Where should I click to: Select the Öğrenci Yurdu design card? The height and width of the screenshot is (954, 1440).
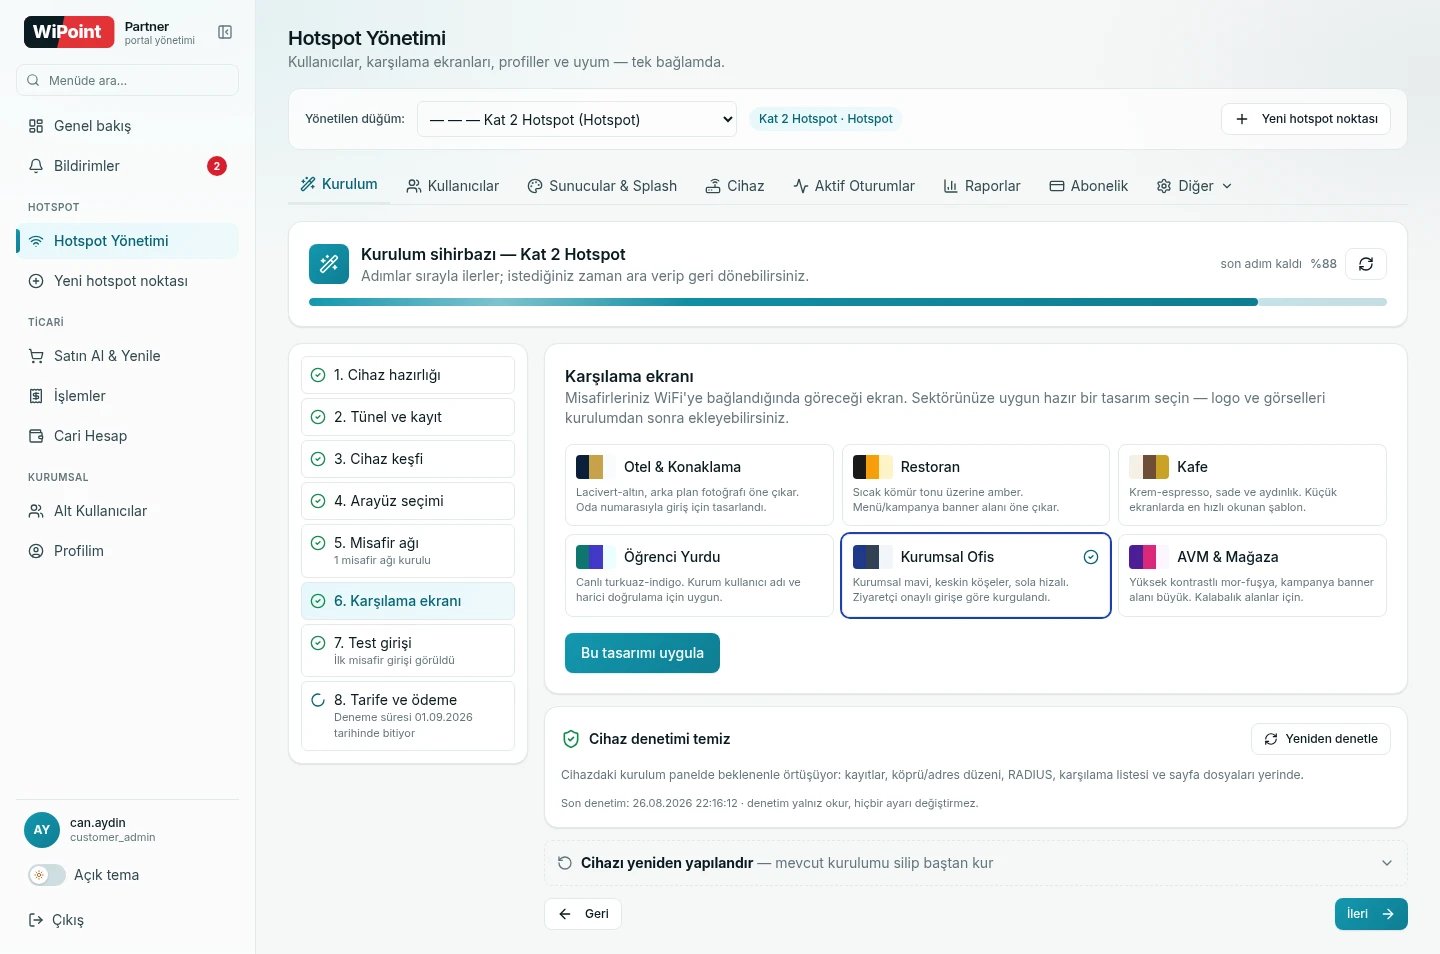[699, 576]
